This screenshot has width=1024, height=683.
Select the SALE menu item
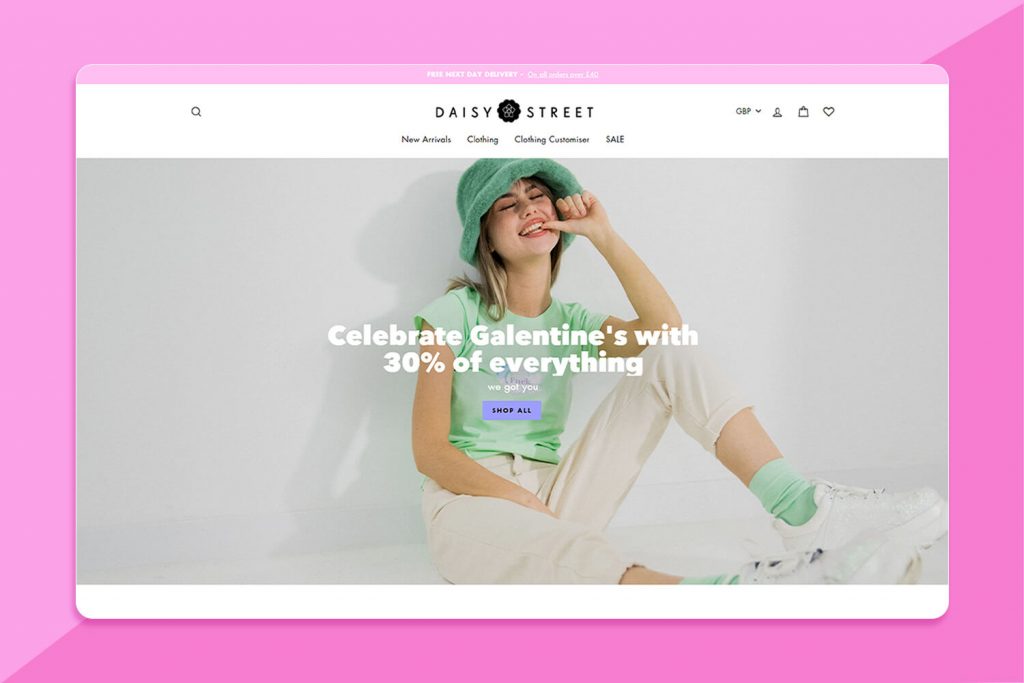615,139
